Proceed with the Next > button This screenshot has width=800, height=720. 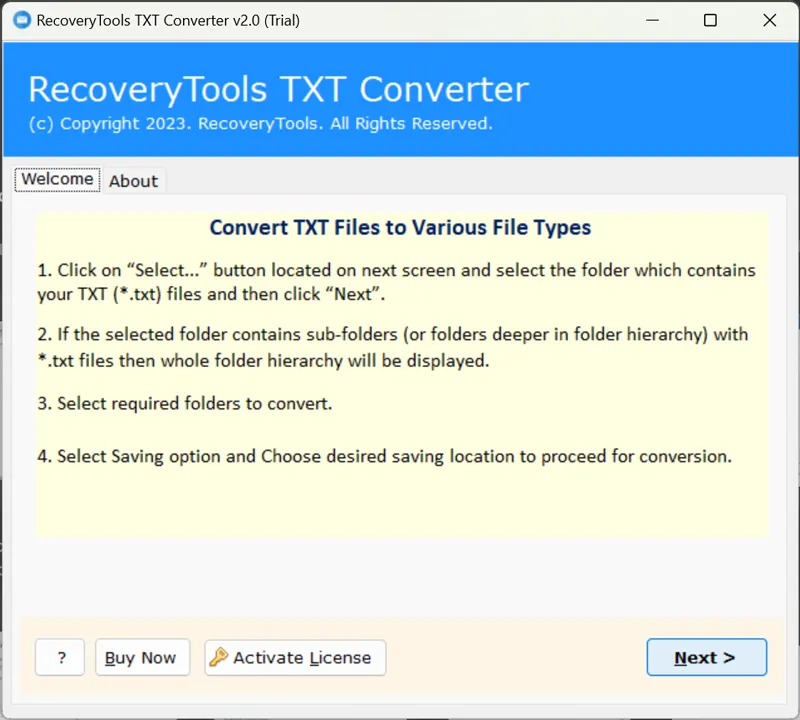(x=707, y=657)
